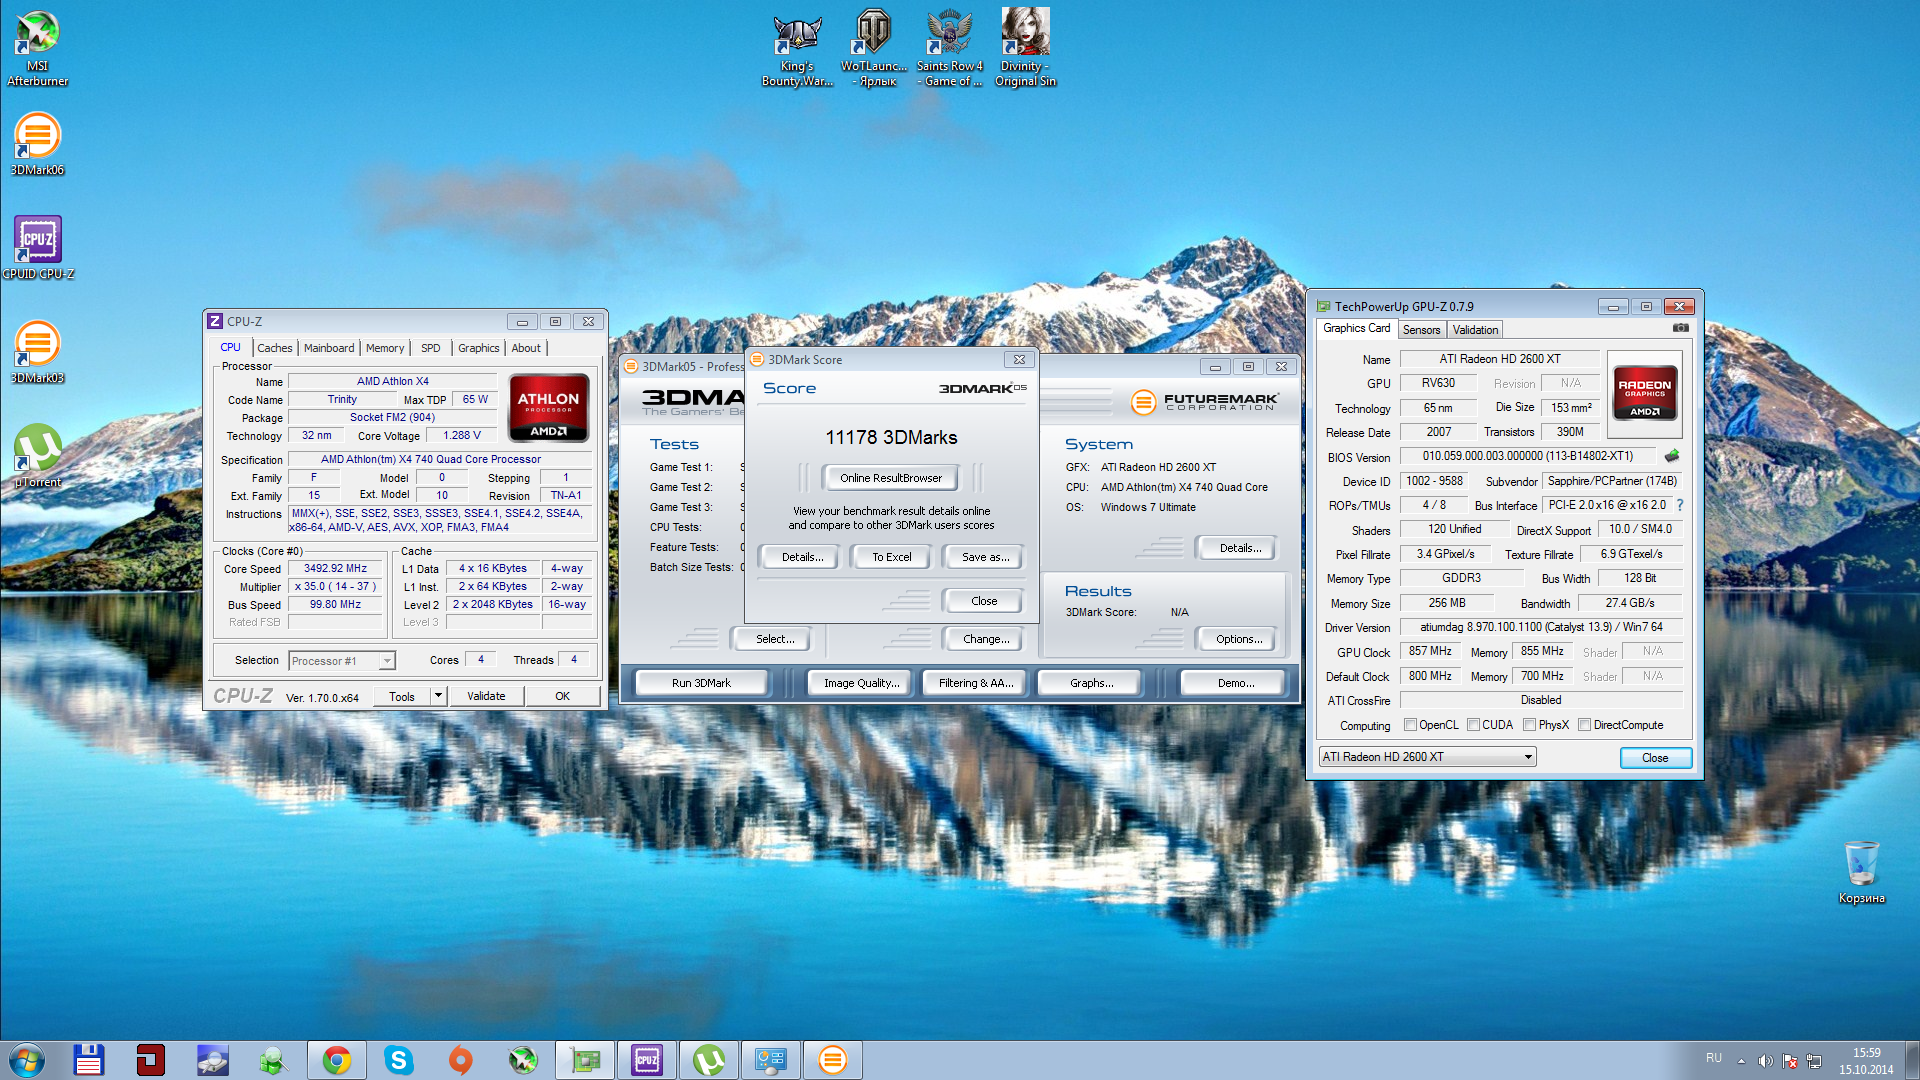Click Options in 3DMark Results

point(1238,639)
